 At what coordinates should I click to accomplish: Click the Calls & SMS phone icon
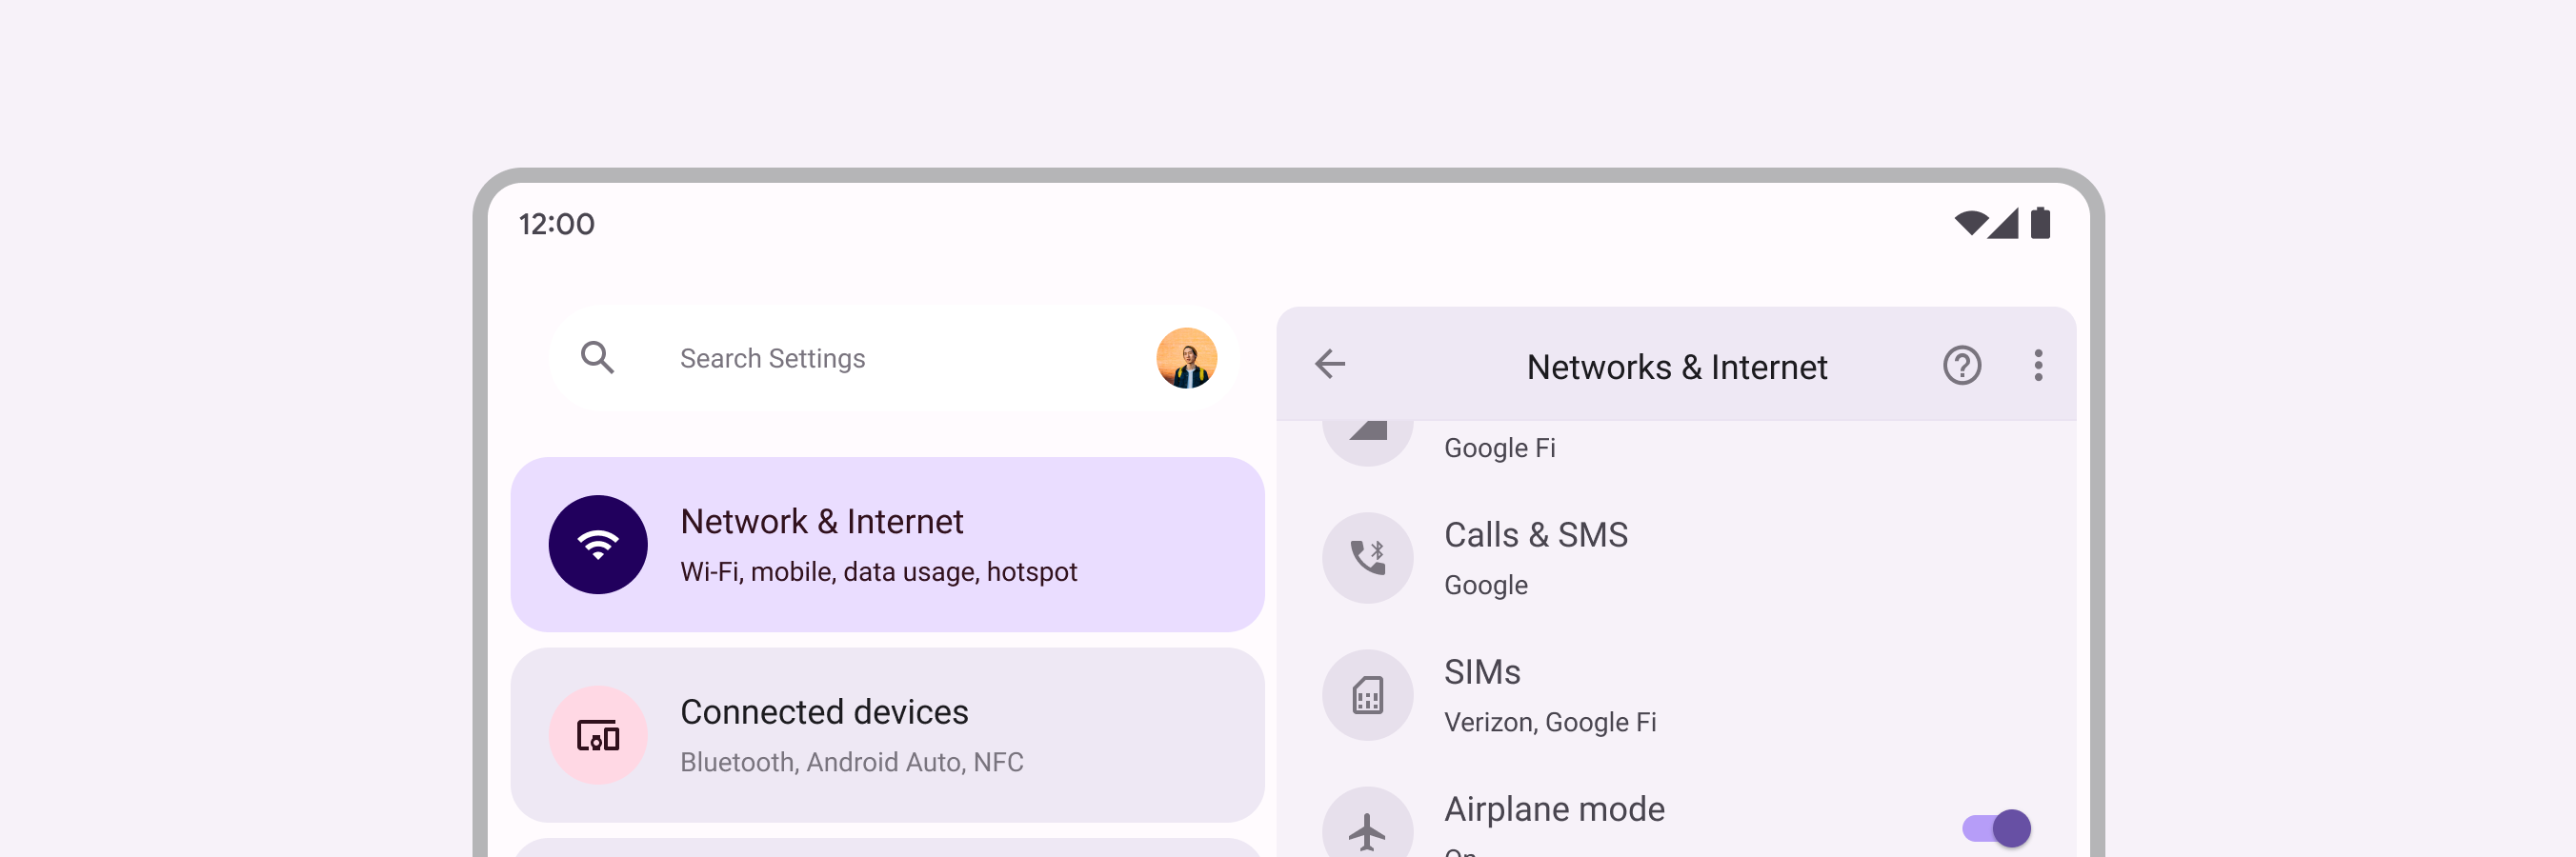(1367, 558)
